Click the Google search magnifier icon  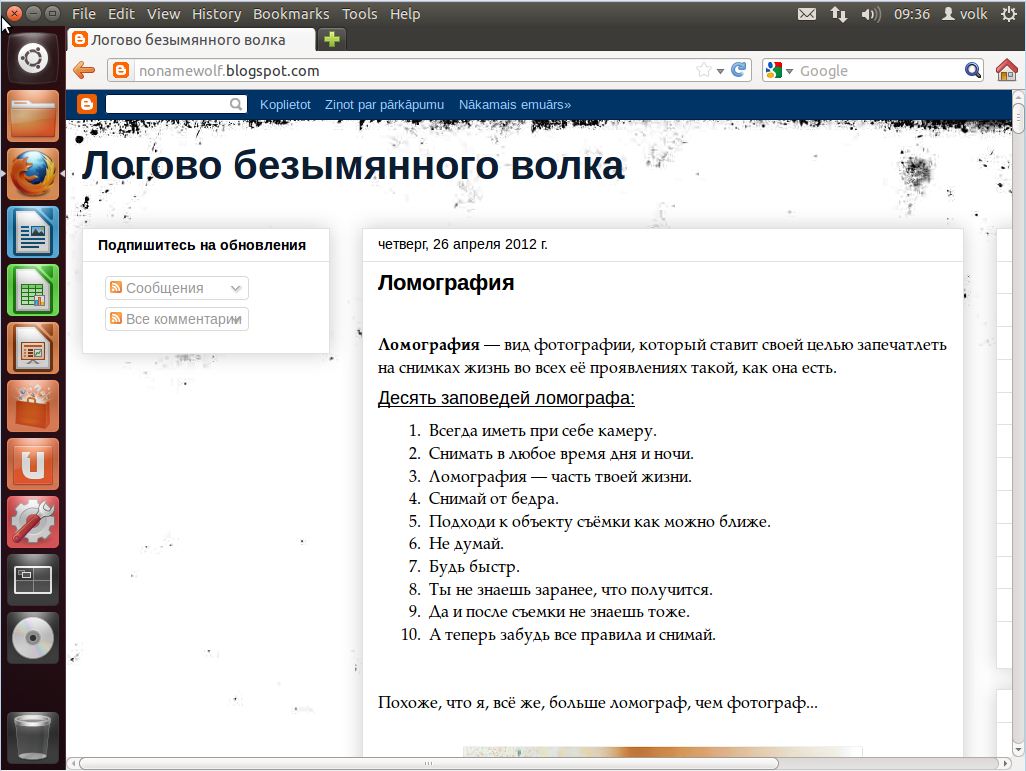tap(973, 70)
